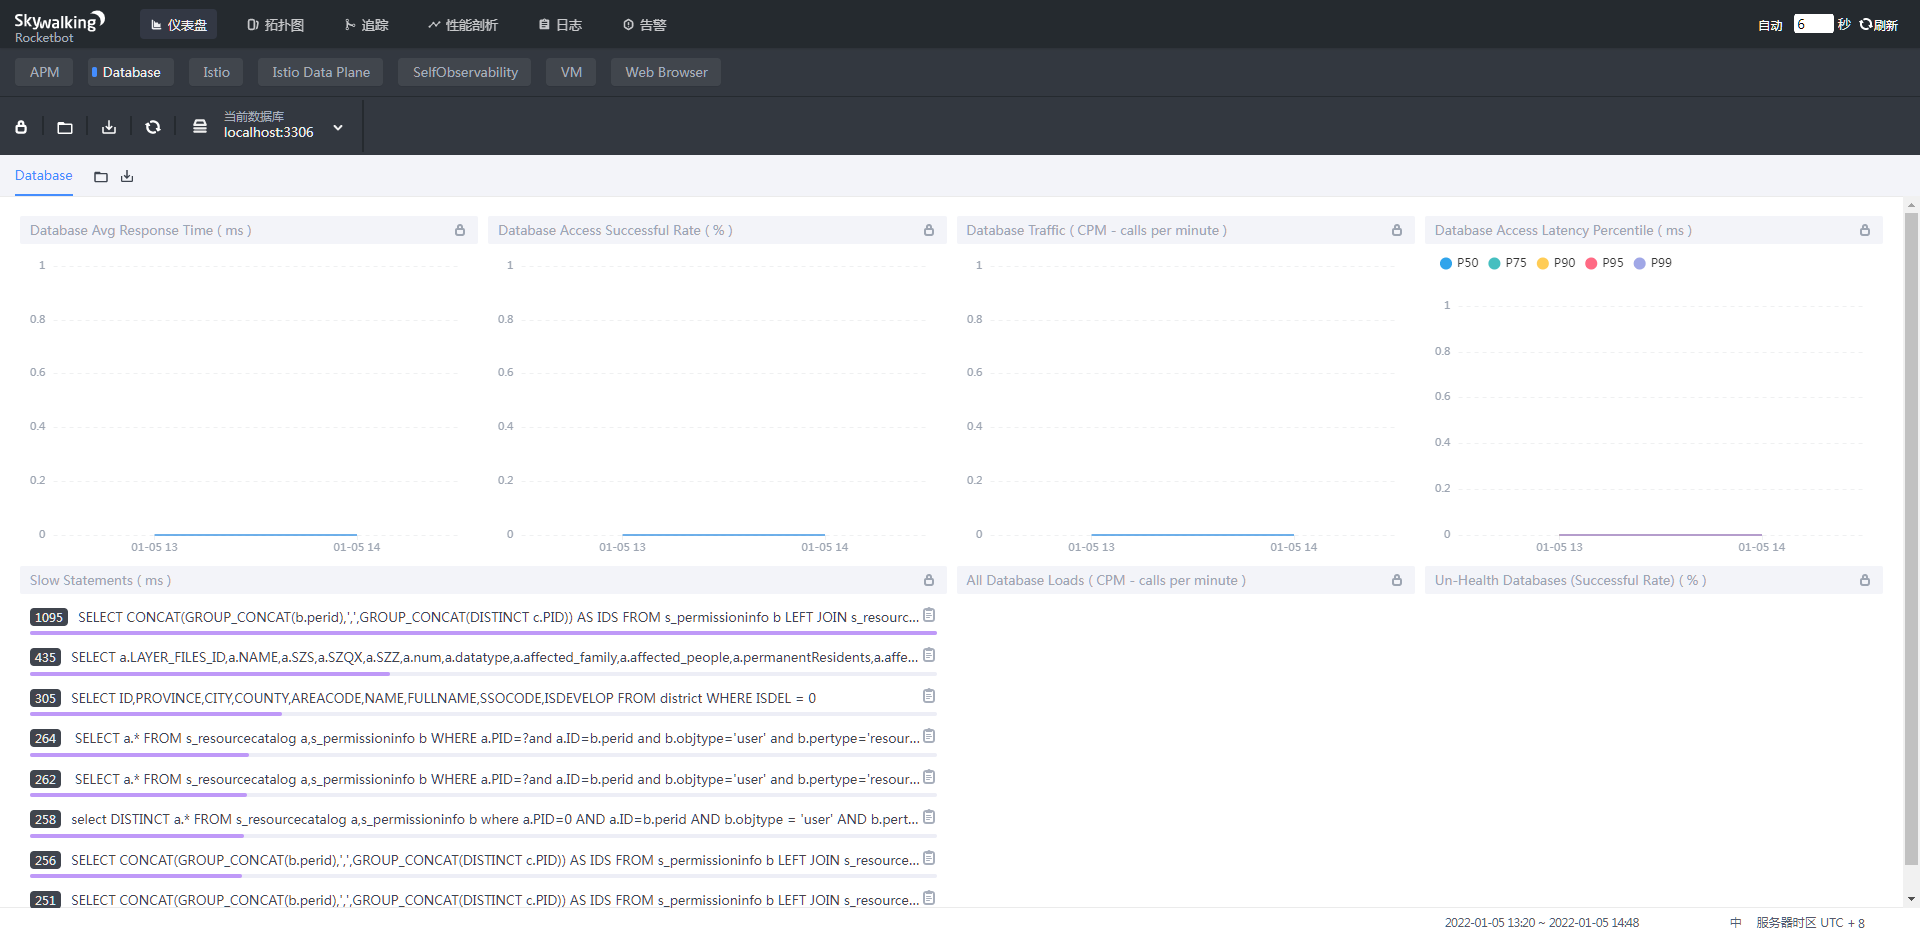Lock the All Database Loads panel
Screen dimensions: 1920x937
[1397, 580]
